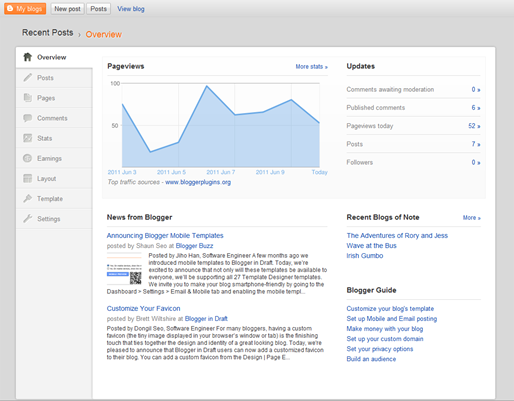
Task: Open the Blogger Buzz link
Action: (194, 246)
